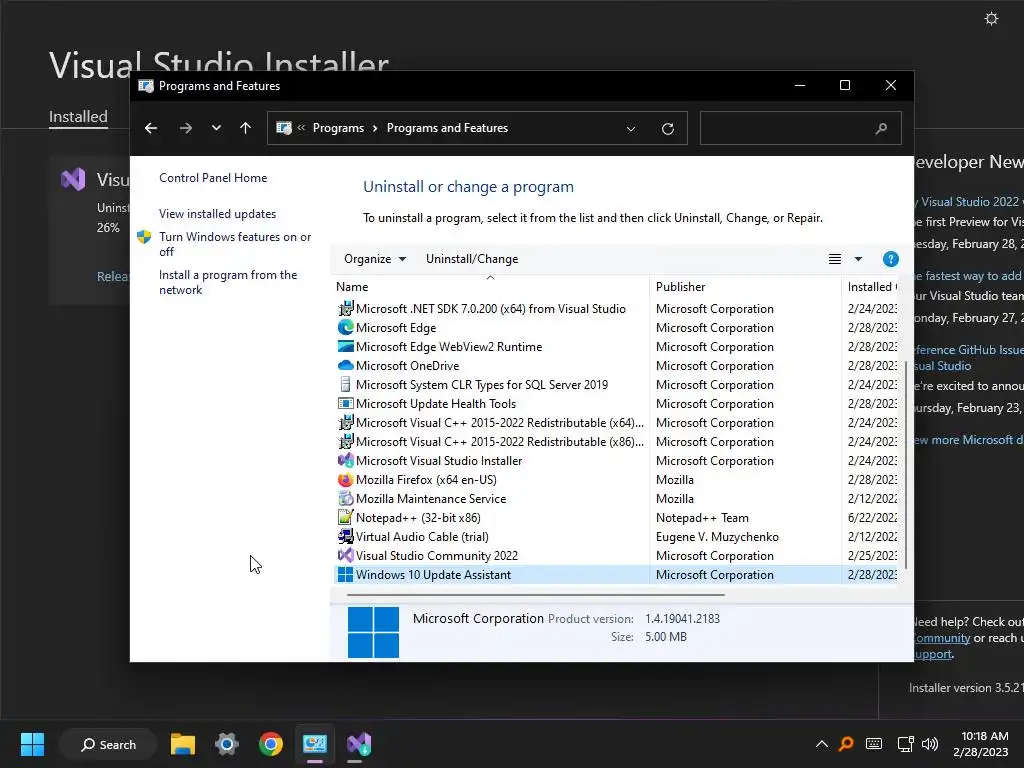Click the Notepad++ program icon
Viewport: 1024px width, 768px height.
point(345,517)
